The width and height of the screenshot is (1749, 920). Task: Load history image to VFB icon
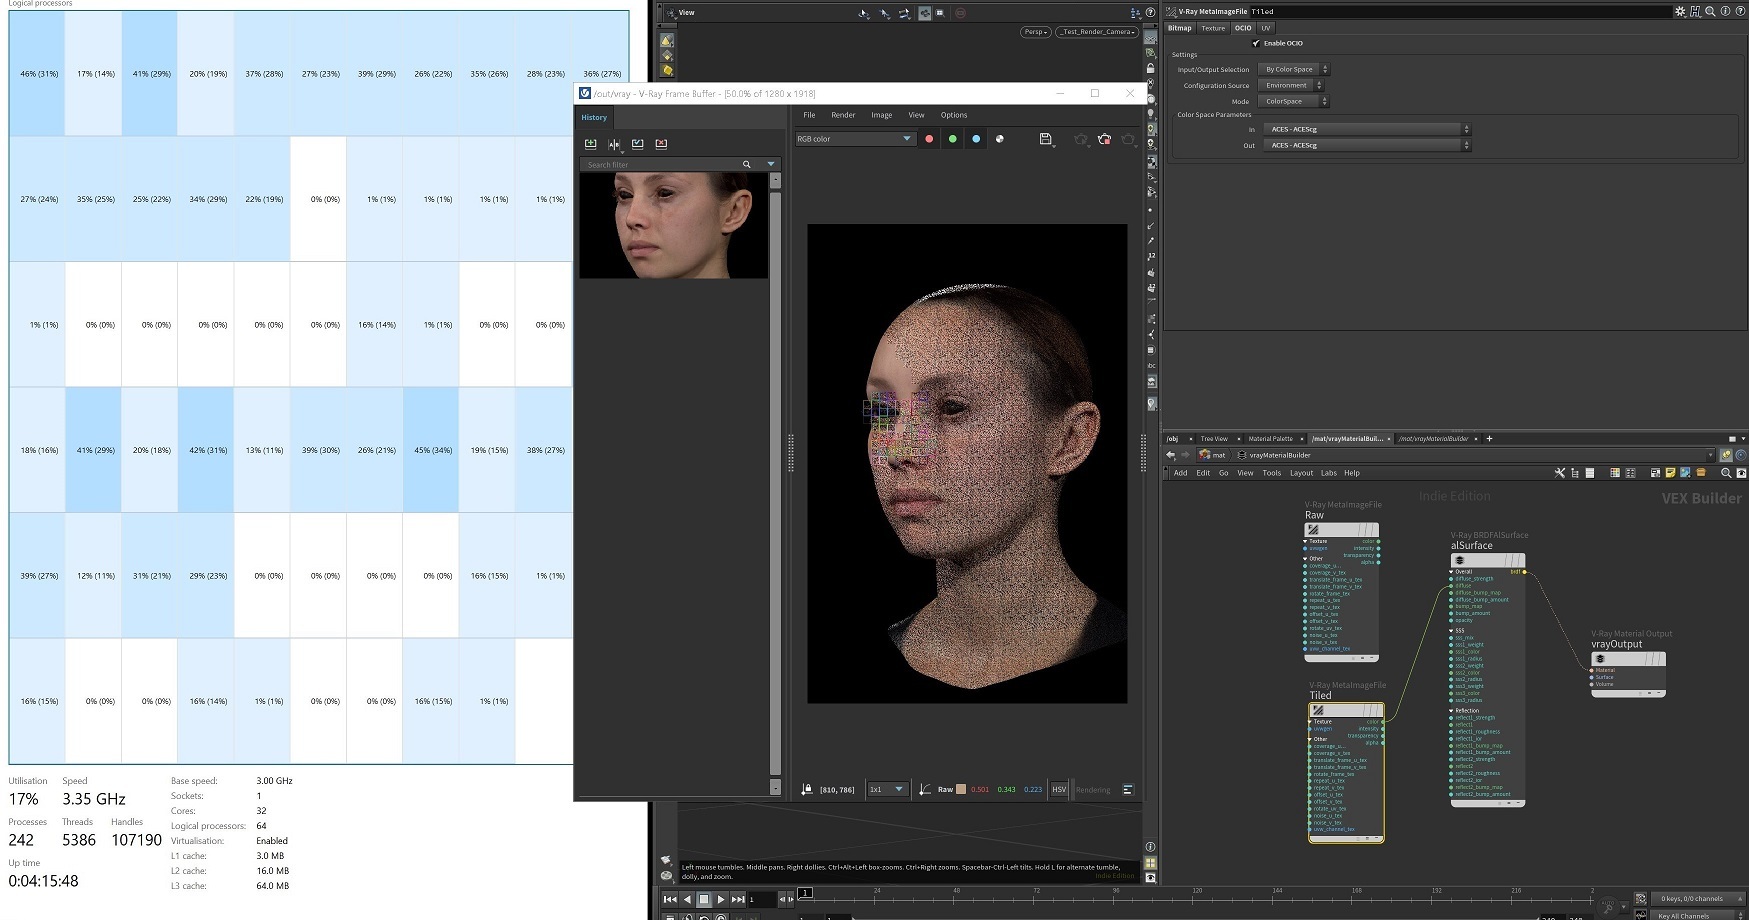tap(638, 144)
